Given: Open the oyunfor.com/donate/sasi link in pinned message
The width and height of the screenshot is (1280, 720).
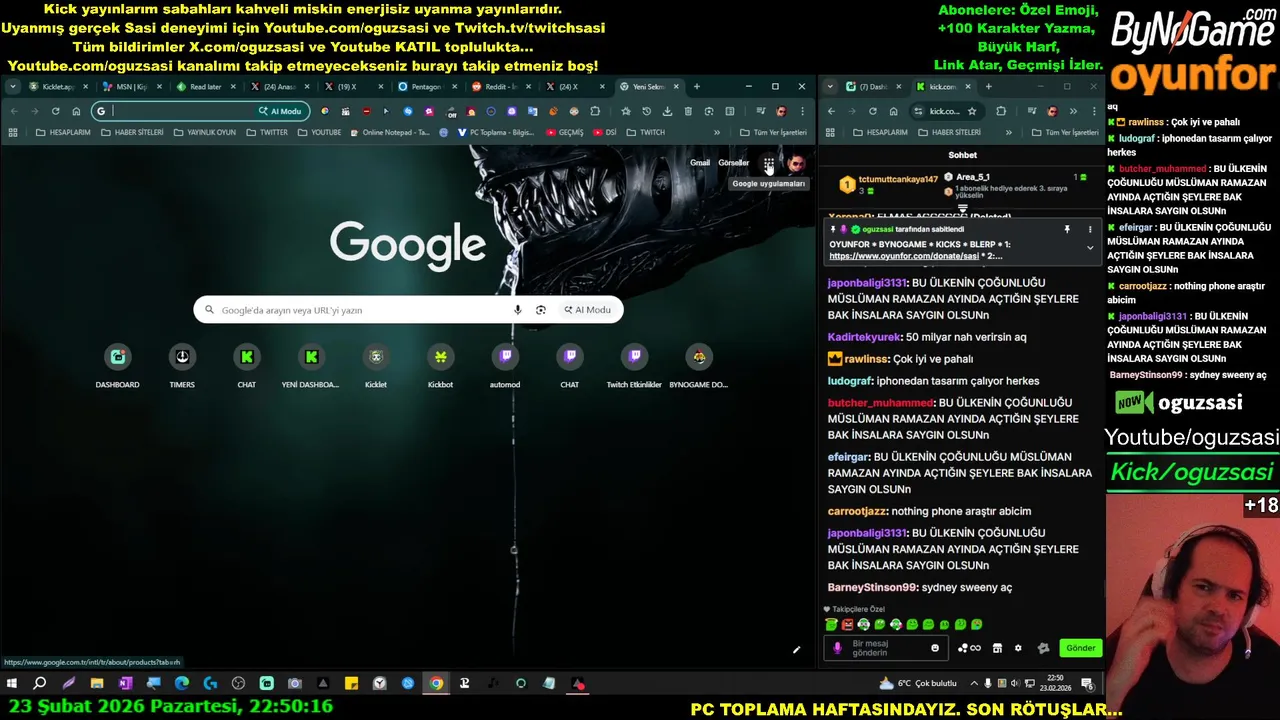Looking at the screenshot, I should click(x=904, y=256).
